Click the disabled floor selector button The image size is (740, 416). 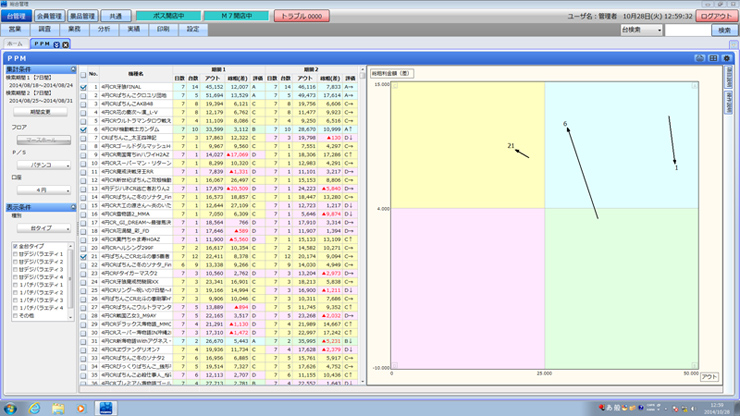[44, 140]
